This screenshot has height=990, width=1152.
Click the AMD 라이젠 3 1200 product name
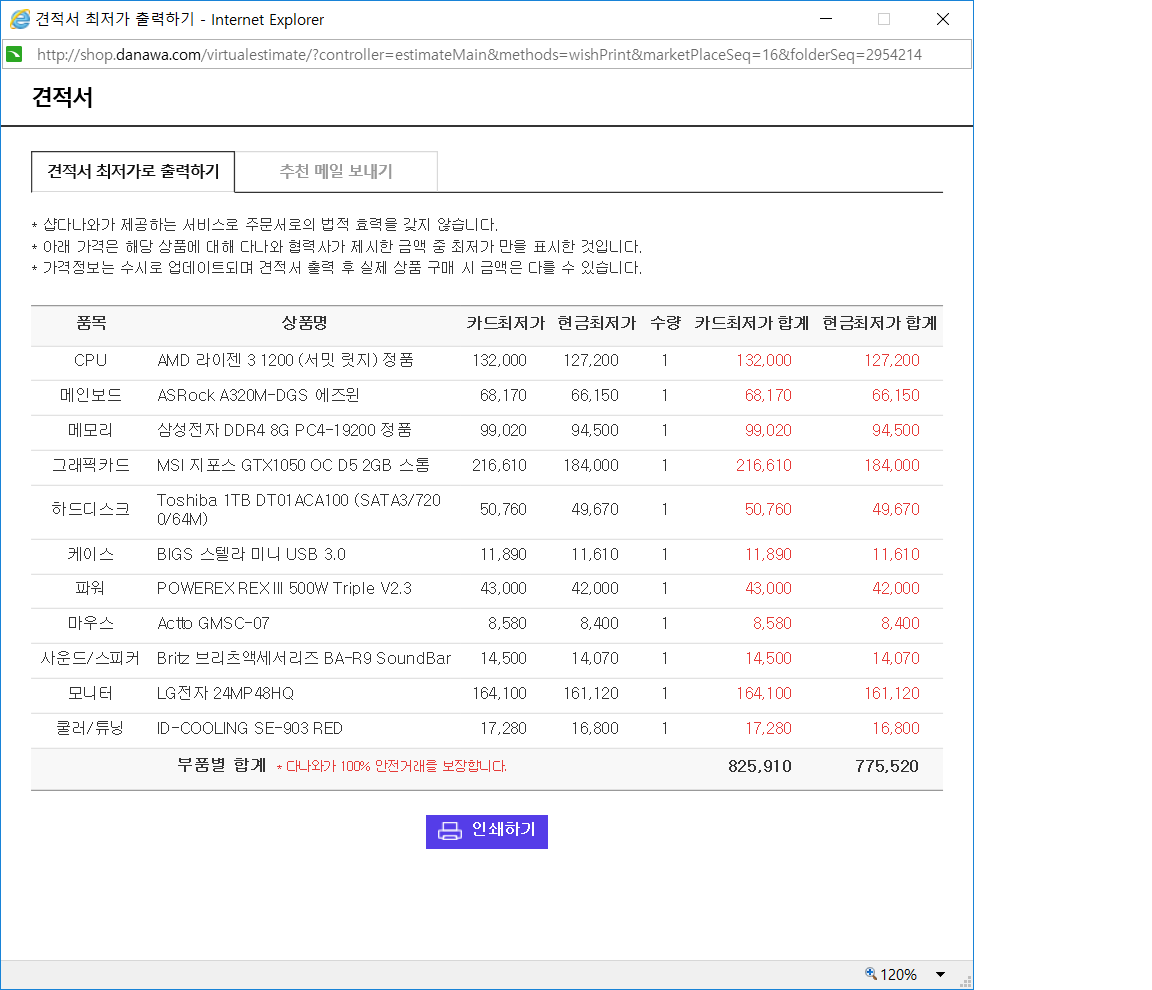(x=285, y=360)
